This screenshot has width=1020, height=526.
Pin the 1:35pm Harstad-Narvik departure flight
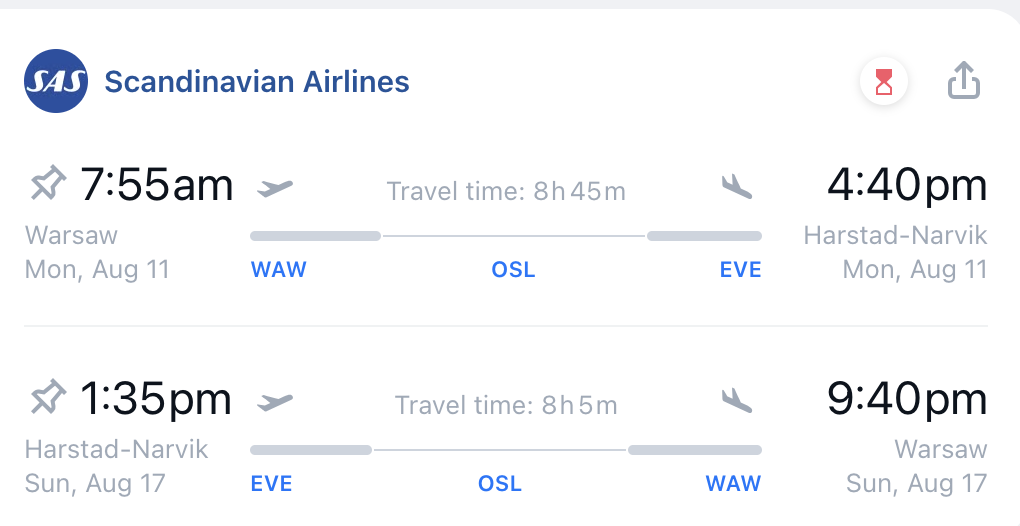coord(47,397)
